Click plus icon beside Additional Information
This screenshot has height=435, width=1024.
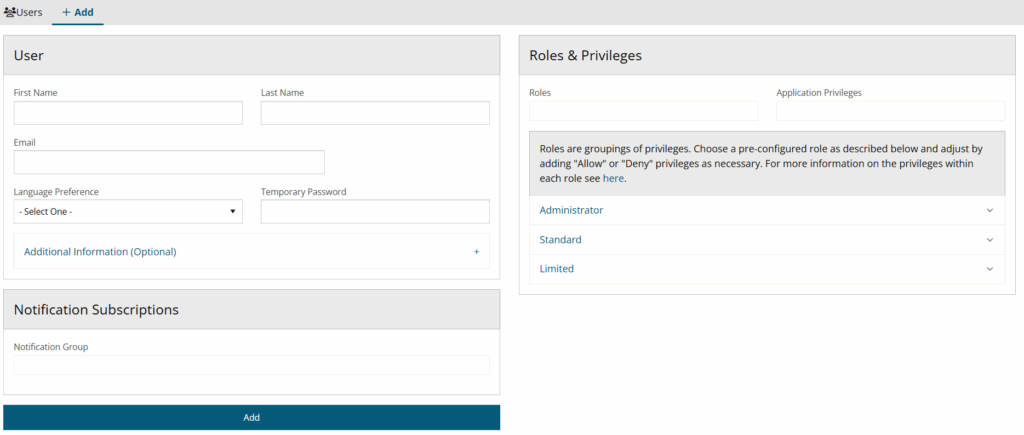click(x=476, y=252)
